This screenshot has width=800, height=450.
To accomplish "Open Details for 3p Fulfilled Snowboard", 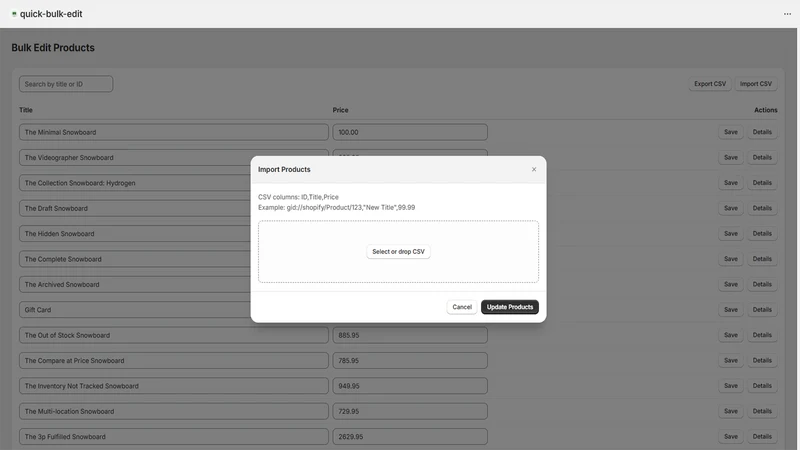I will [762, 436].
